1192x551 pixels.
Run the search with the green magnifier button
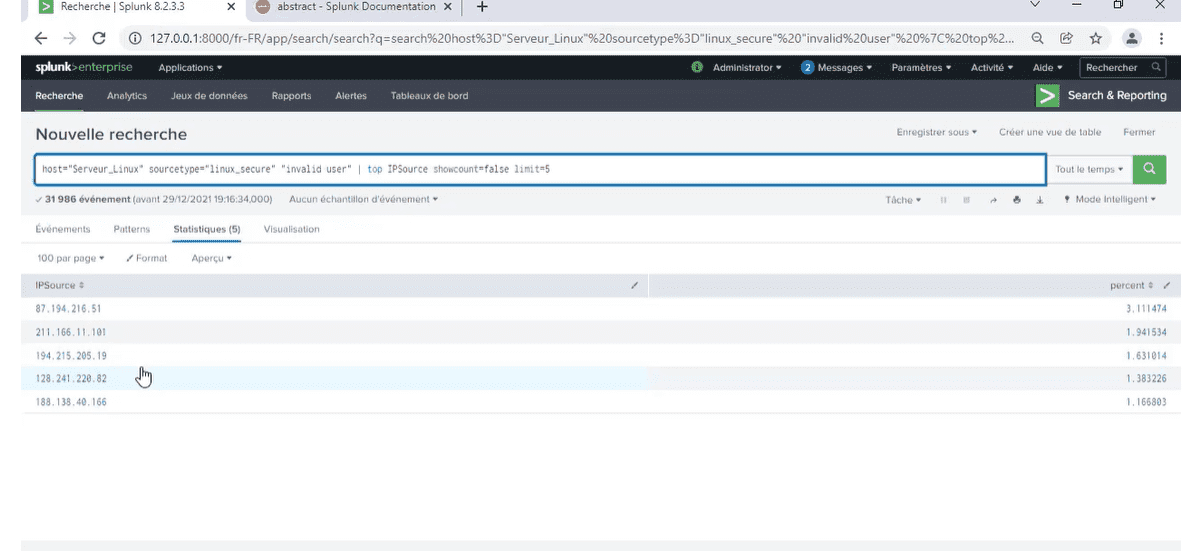(1149, 169)
